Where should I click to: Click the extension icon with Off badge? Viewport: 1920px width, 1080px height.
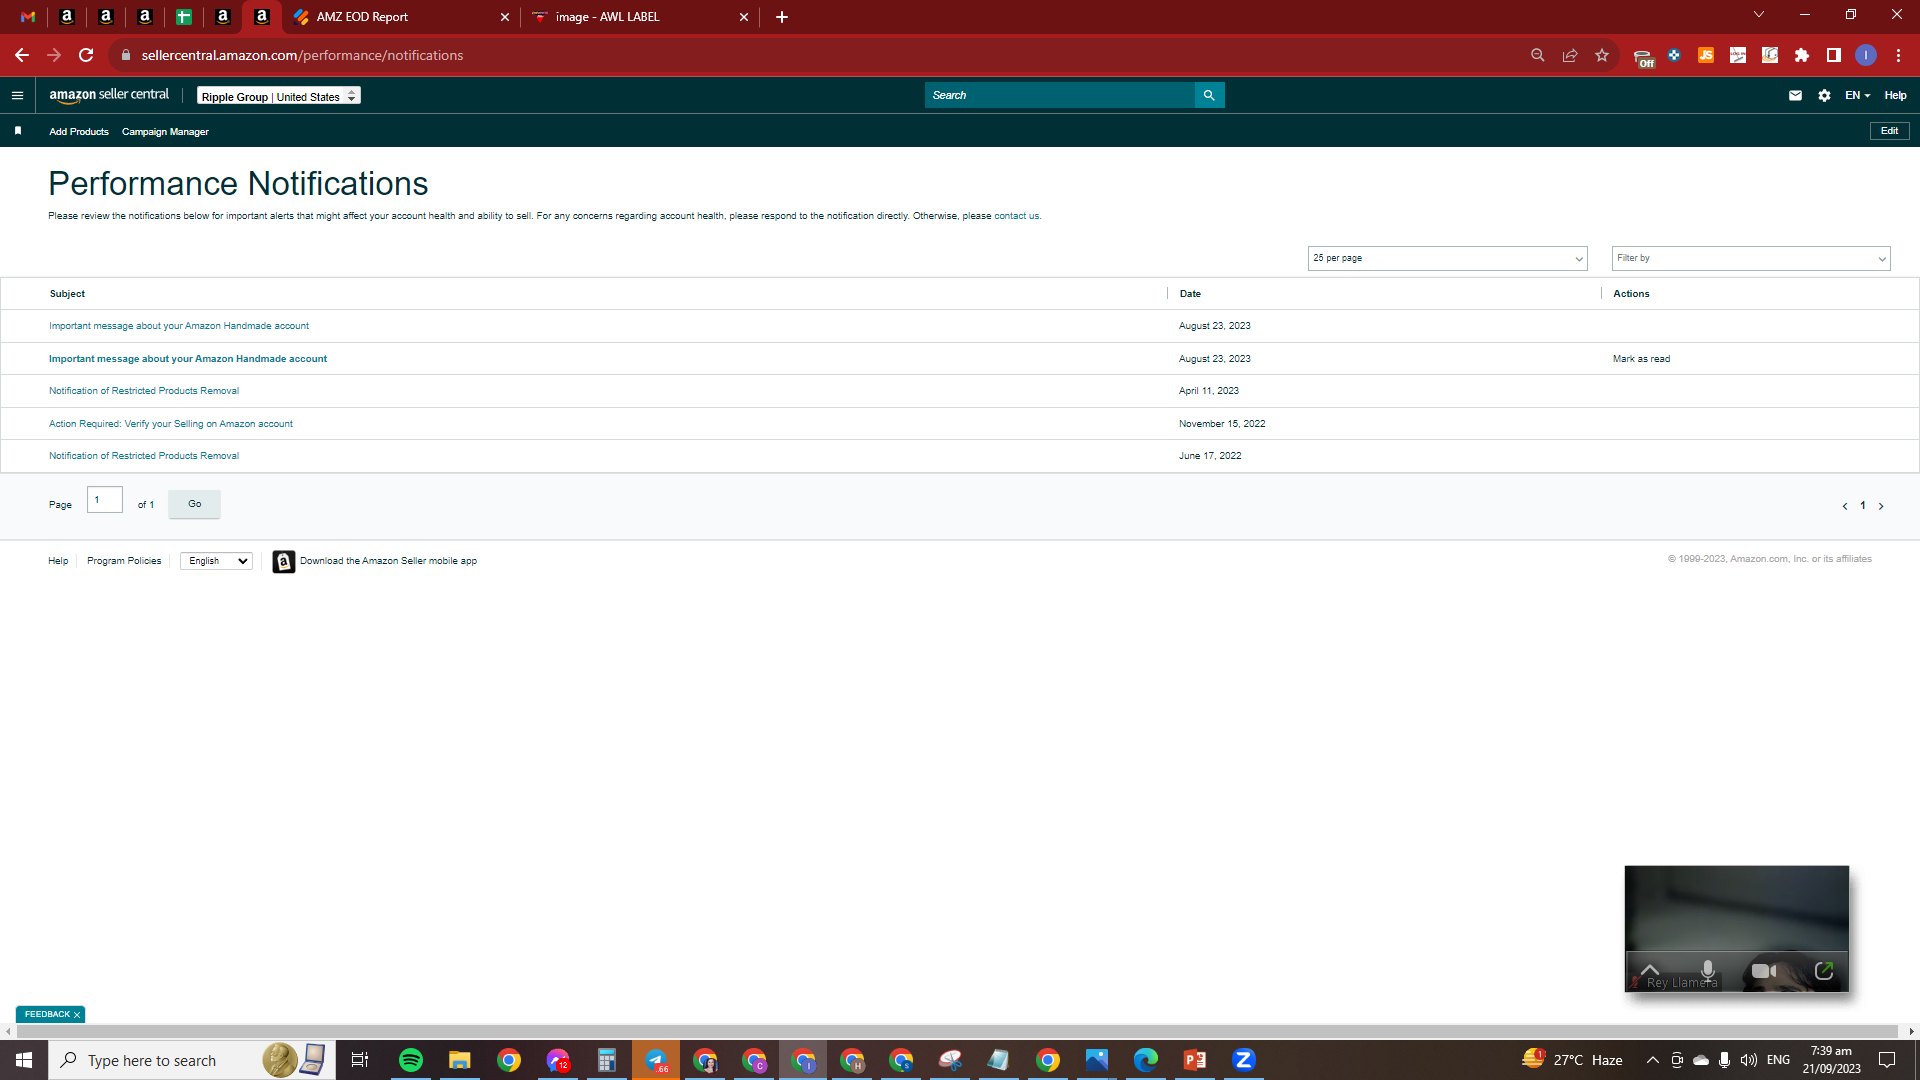coord(1643,57)
